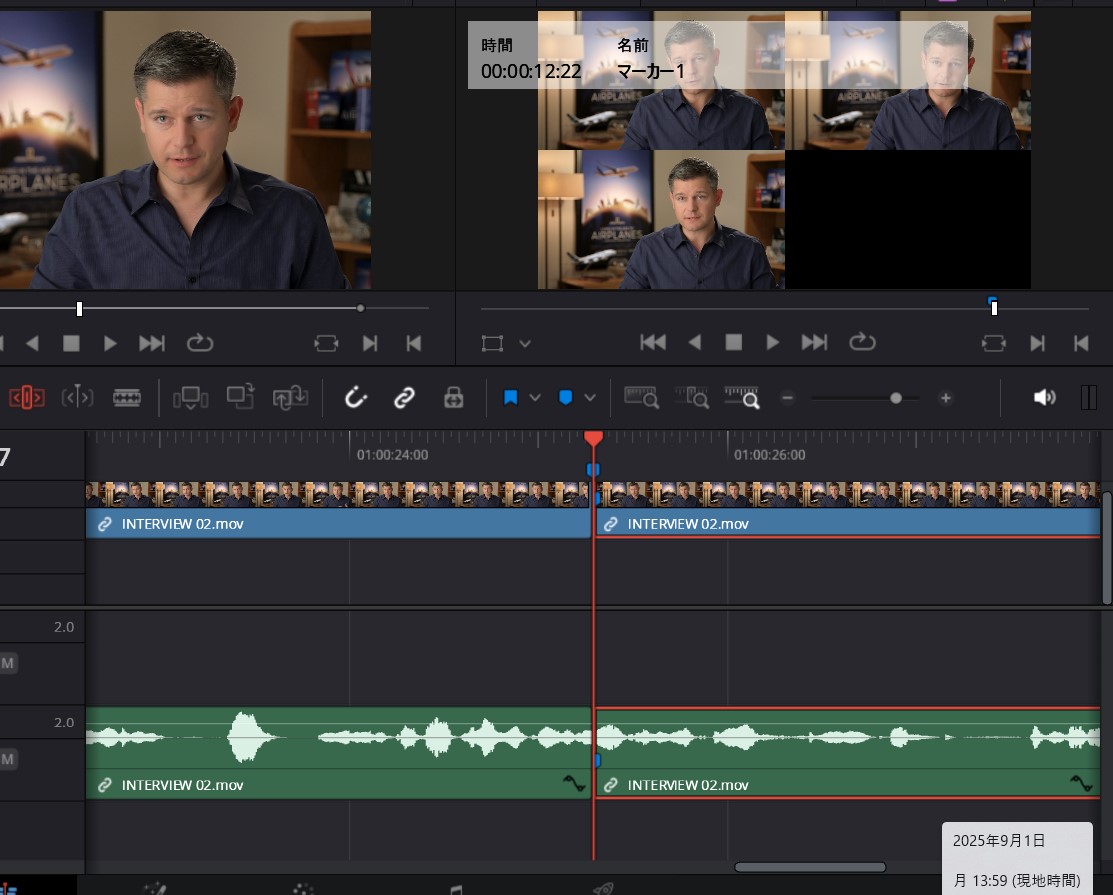Image resolution: width=1113 pixels, height=895 pixels.
Task: Toggle timeline snapping magnet
Action: pyautogui.click(x=356, y=398)
